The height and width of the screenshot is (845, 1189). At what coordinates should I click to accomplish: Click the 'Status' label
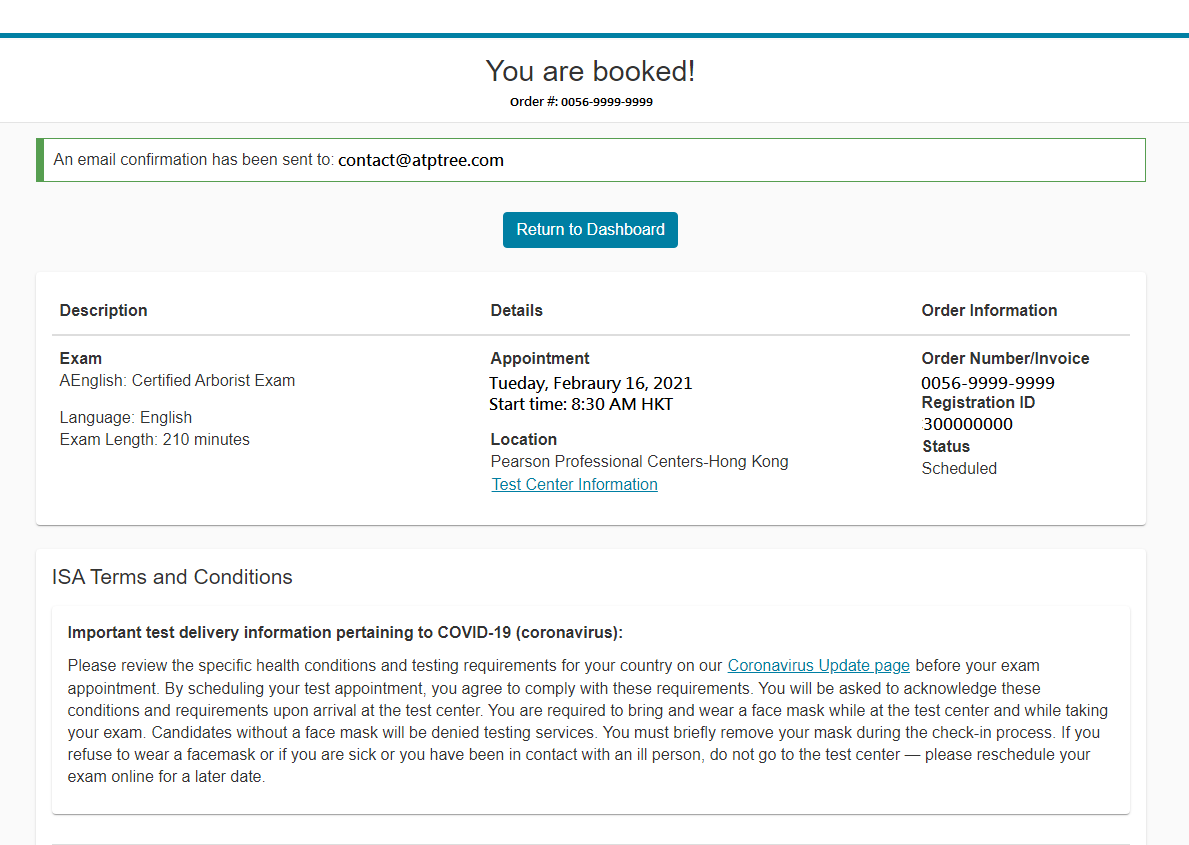coord(946,446)
